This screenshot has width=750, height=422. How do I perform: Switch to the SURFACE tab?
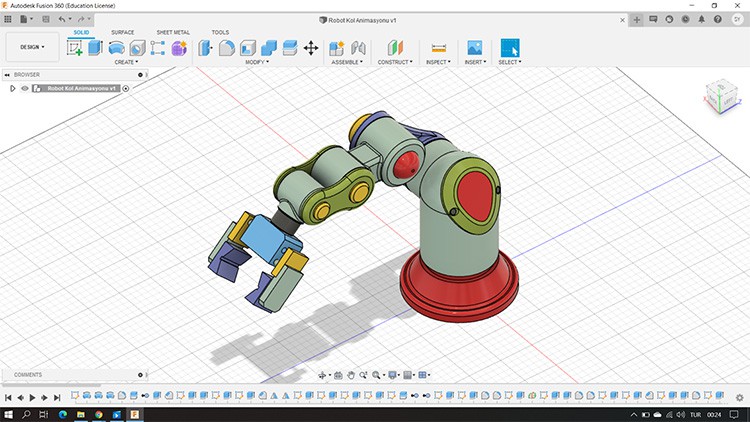[x=123, y=32]
